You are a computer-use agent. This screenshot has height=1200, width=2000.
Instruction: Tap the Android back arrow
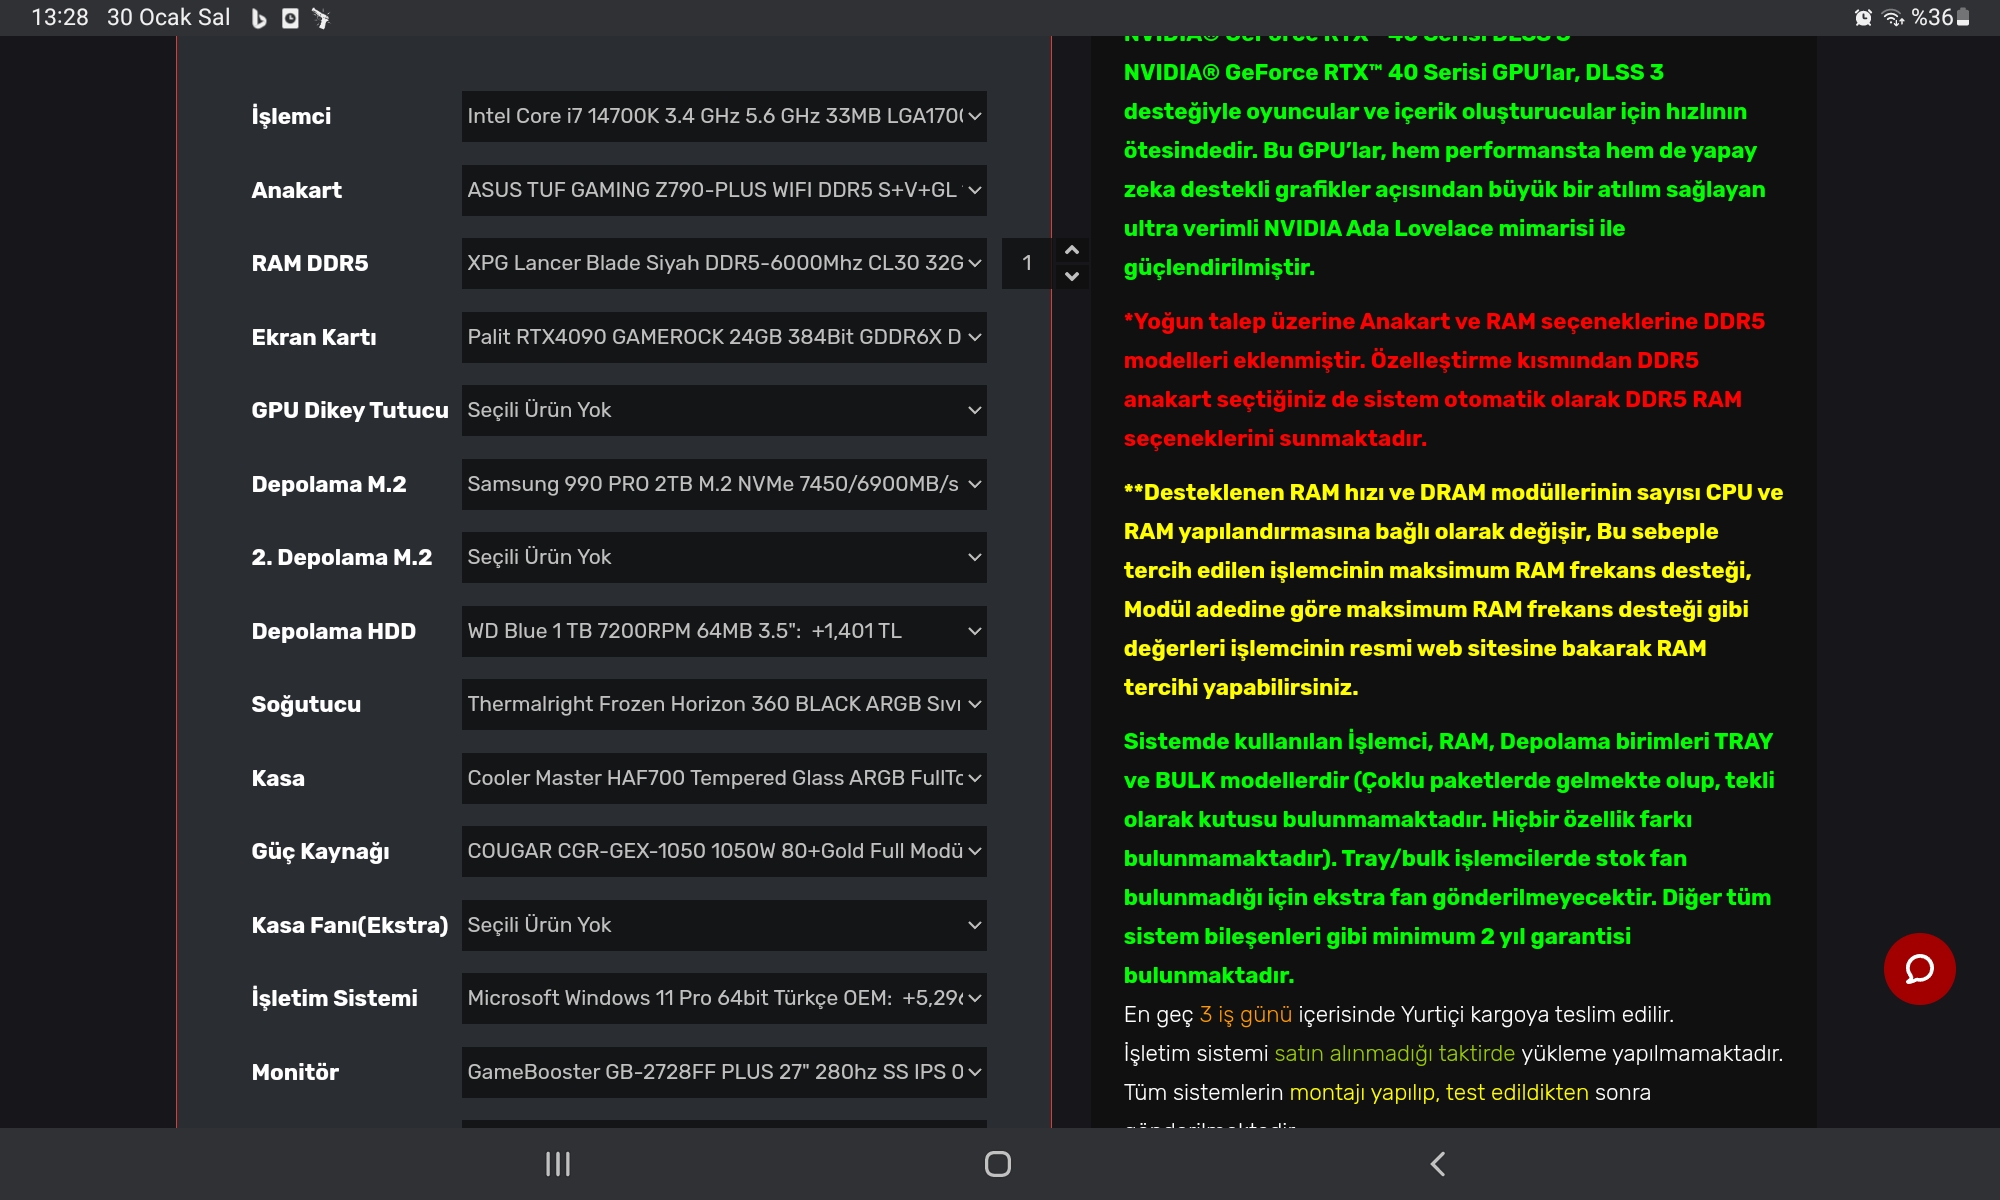click(1438, 1164)
